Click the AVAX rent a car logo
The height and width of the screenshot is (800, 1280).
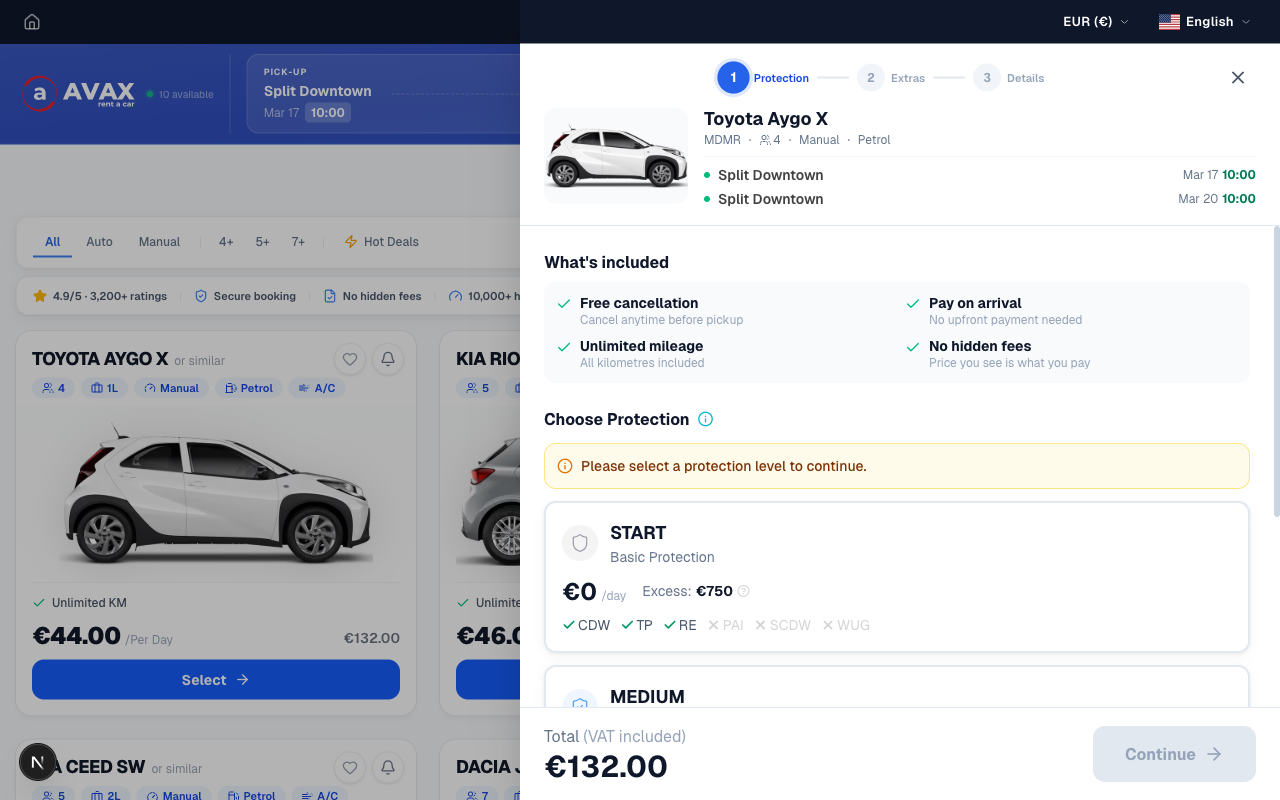click(80, 94)
